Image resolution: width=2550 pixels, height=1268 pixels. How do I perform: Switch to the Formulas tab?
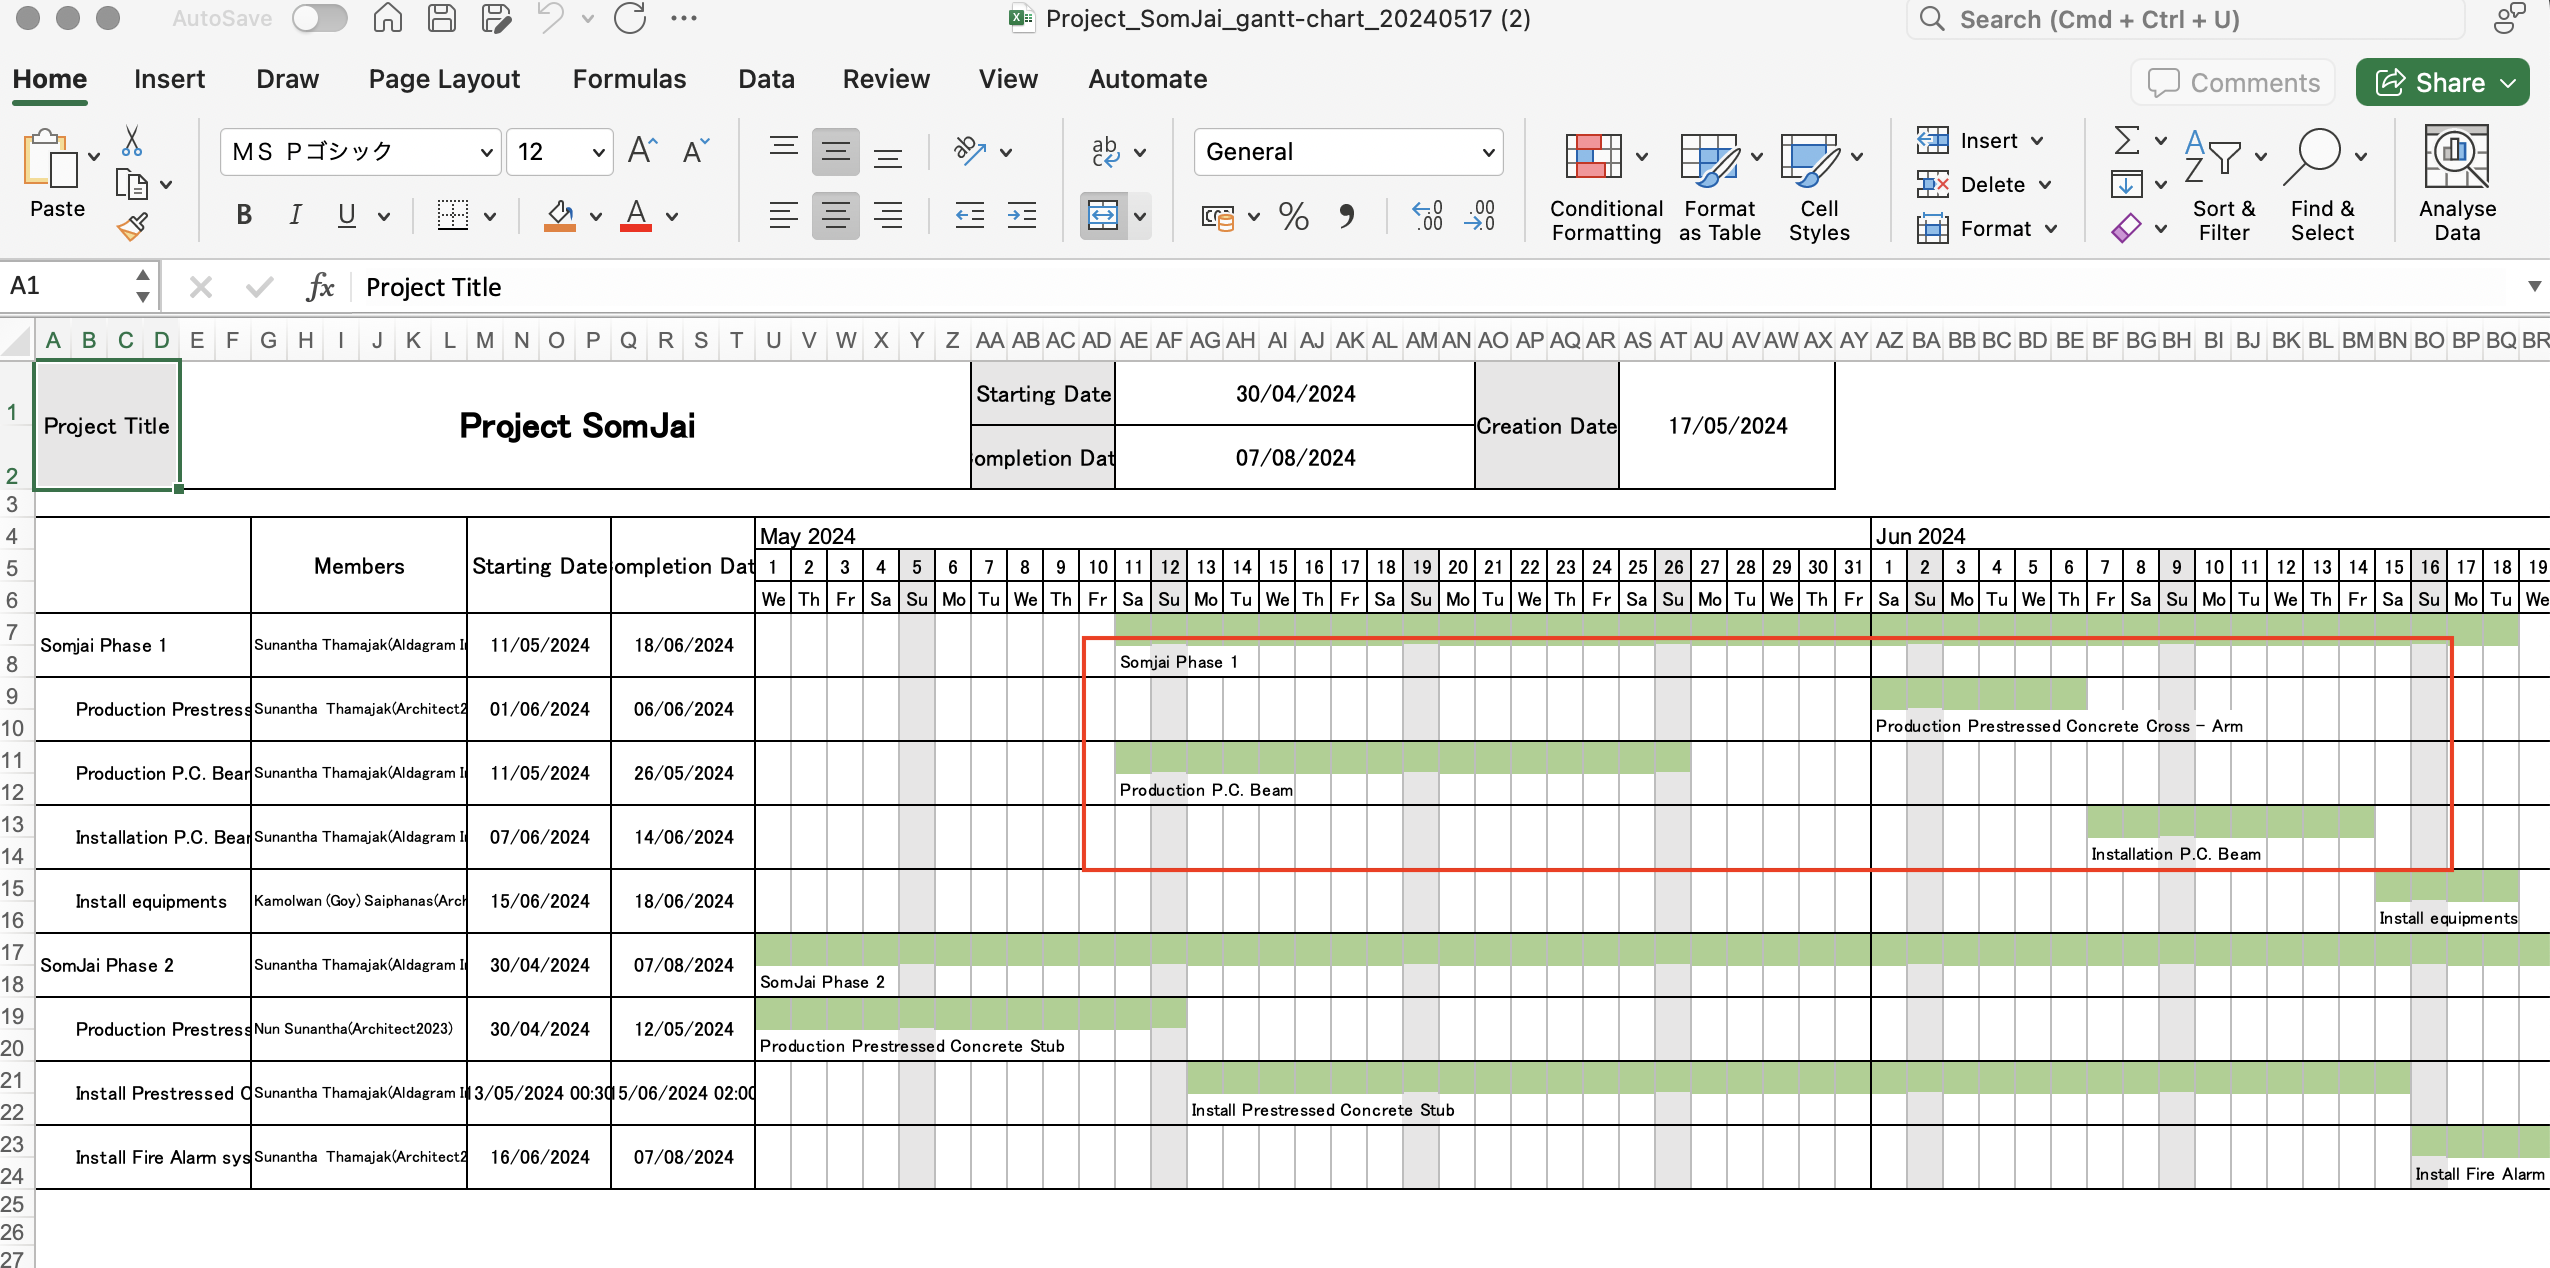(629, 79)
